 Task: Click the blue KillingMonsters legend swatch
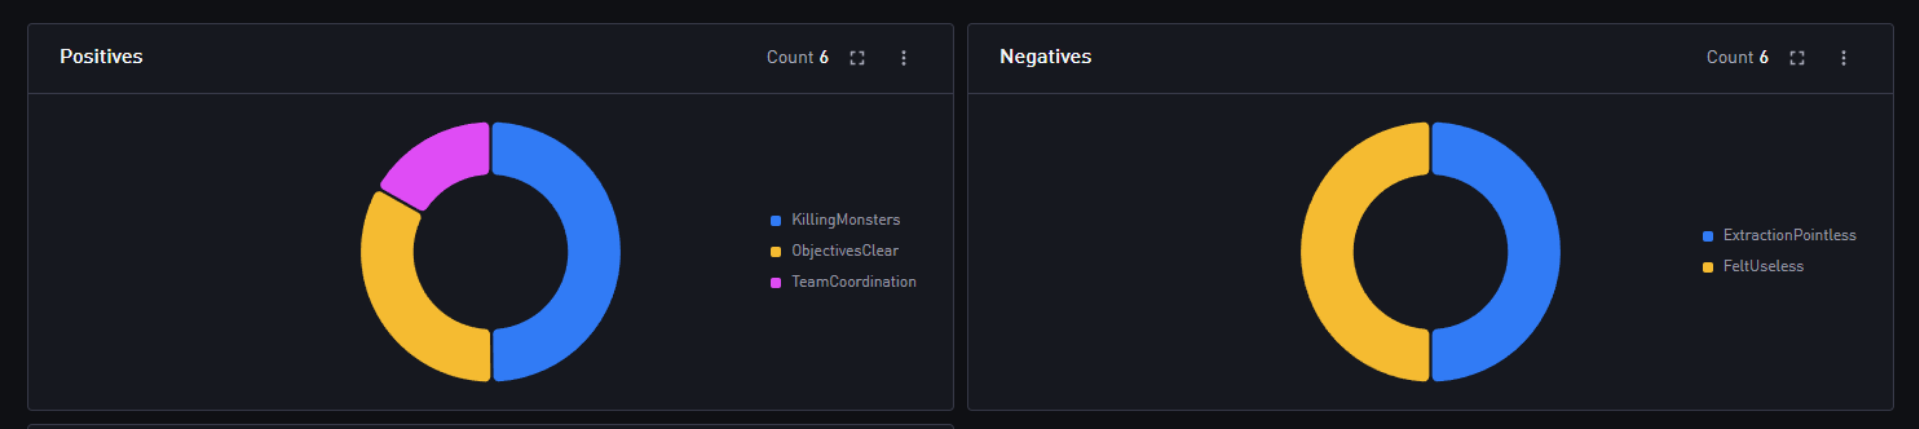776,221
